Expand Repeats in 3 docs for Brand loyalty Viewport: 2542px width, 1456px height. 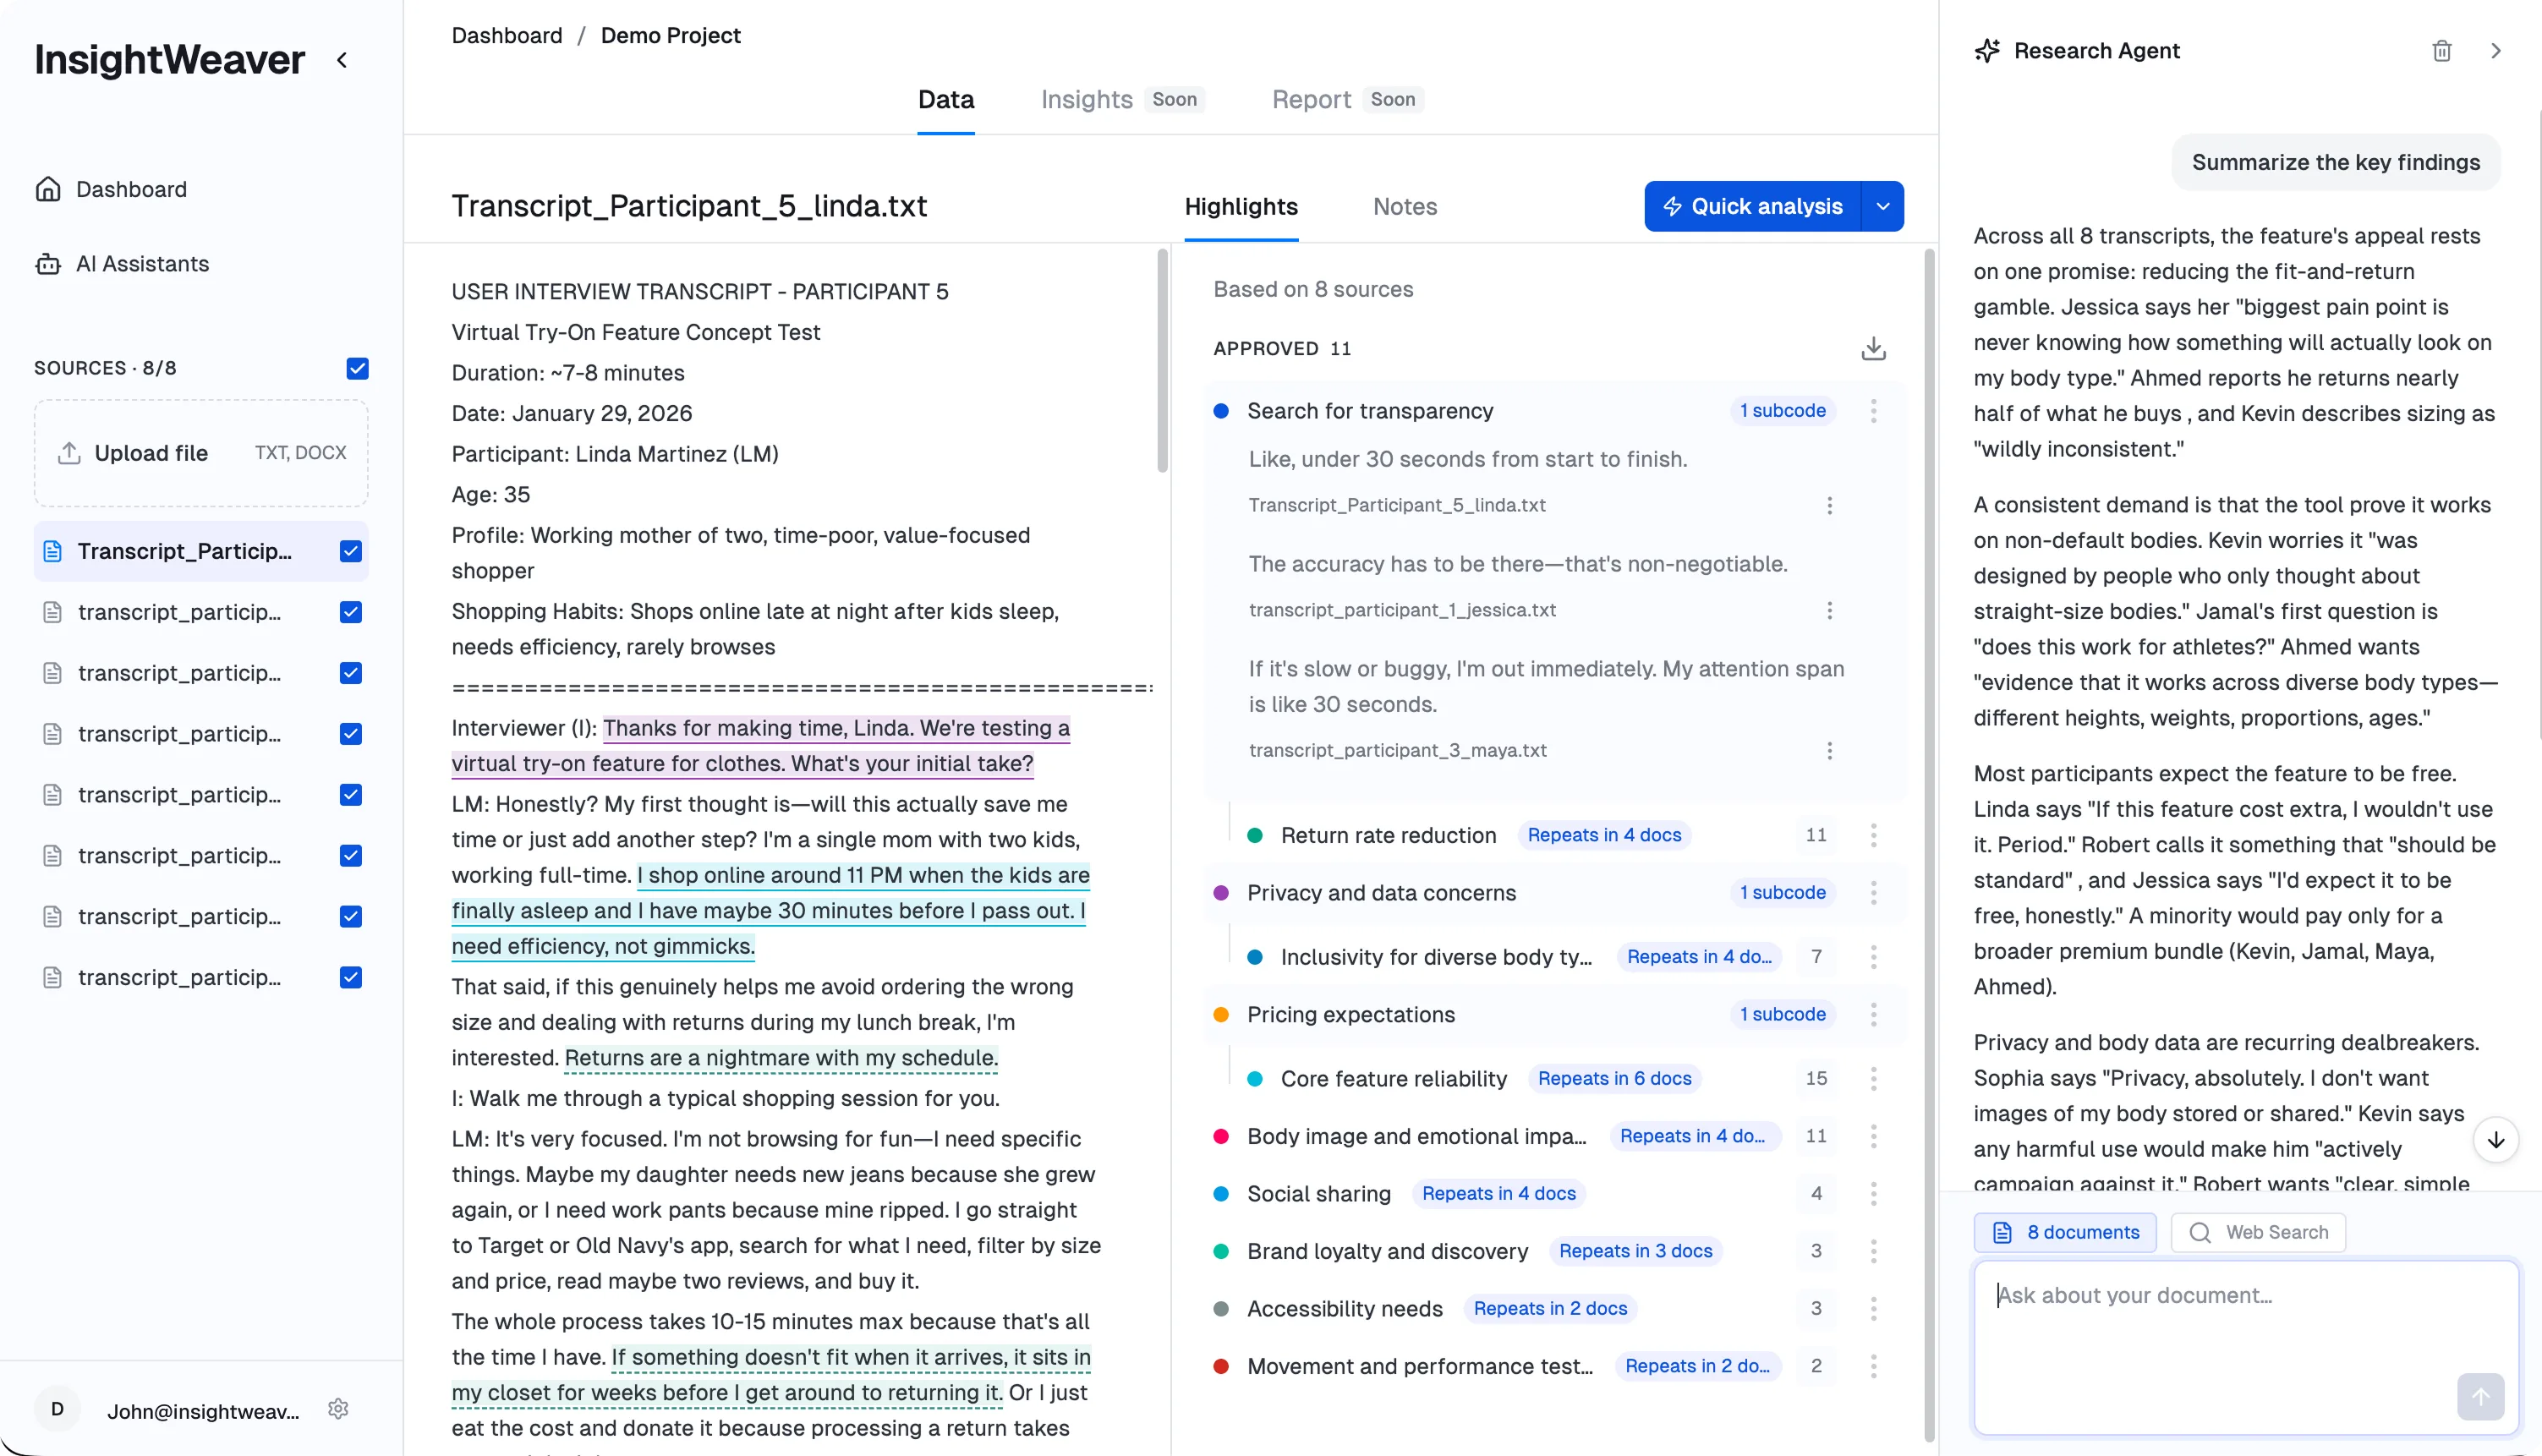tap(1635, 1252)
